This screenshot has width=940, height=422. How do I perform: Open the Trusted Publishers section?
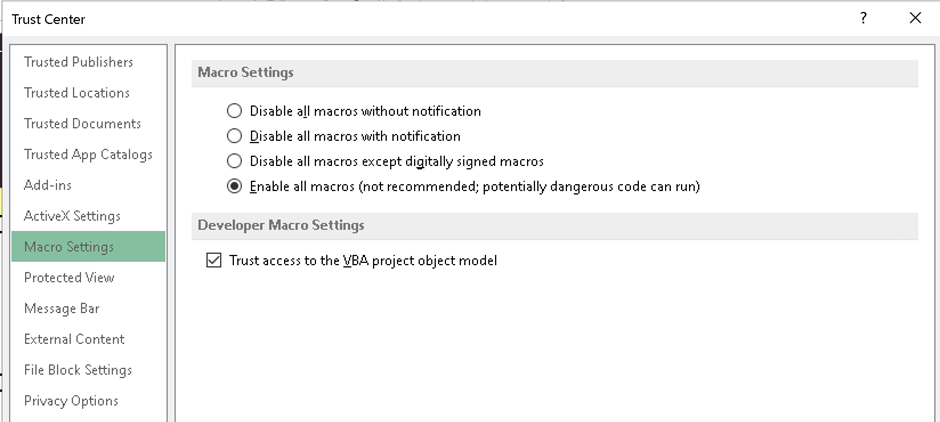coord(78,62)
